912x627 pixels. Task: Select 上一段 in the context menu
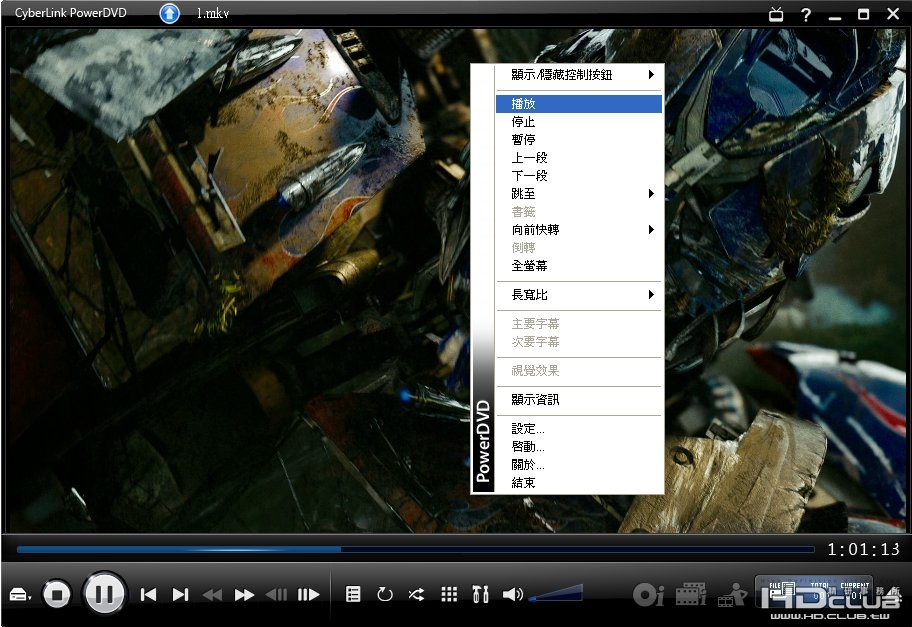579,158
